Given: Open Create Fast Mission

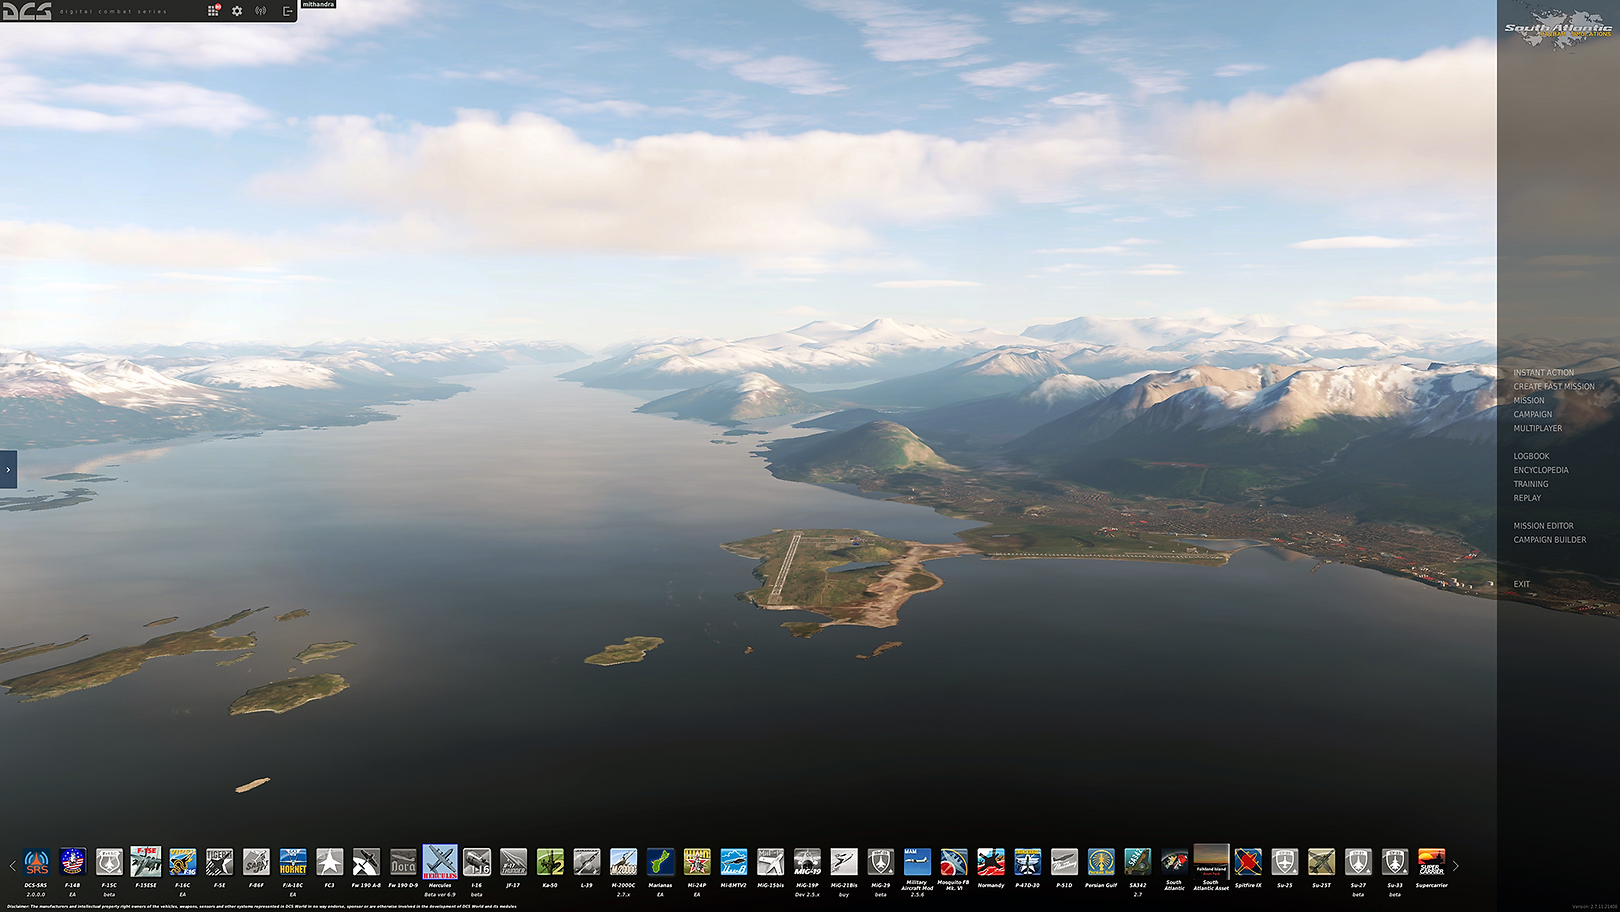Looking at the screenshot, I should (1554, 387).
